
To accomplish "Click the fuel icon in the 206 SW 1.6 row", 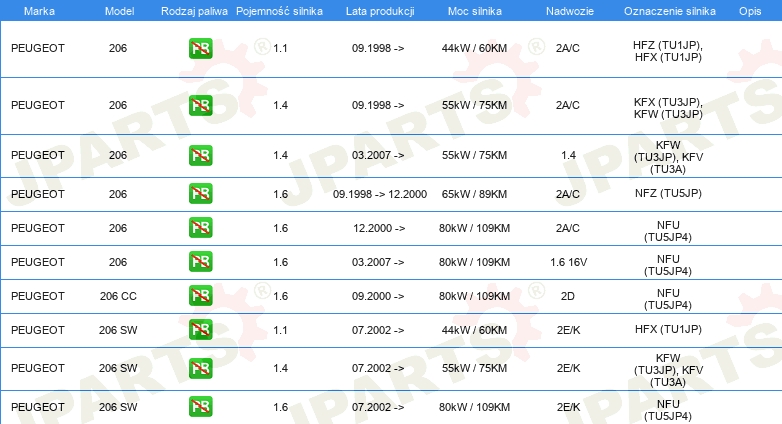I will (x=200, y=407).
